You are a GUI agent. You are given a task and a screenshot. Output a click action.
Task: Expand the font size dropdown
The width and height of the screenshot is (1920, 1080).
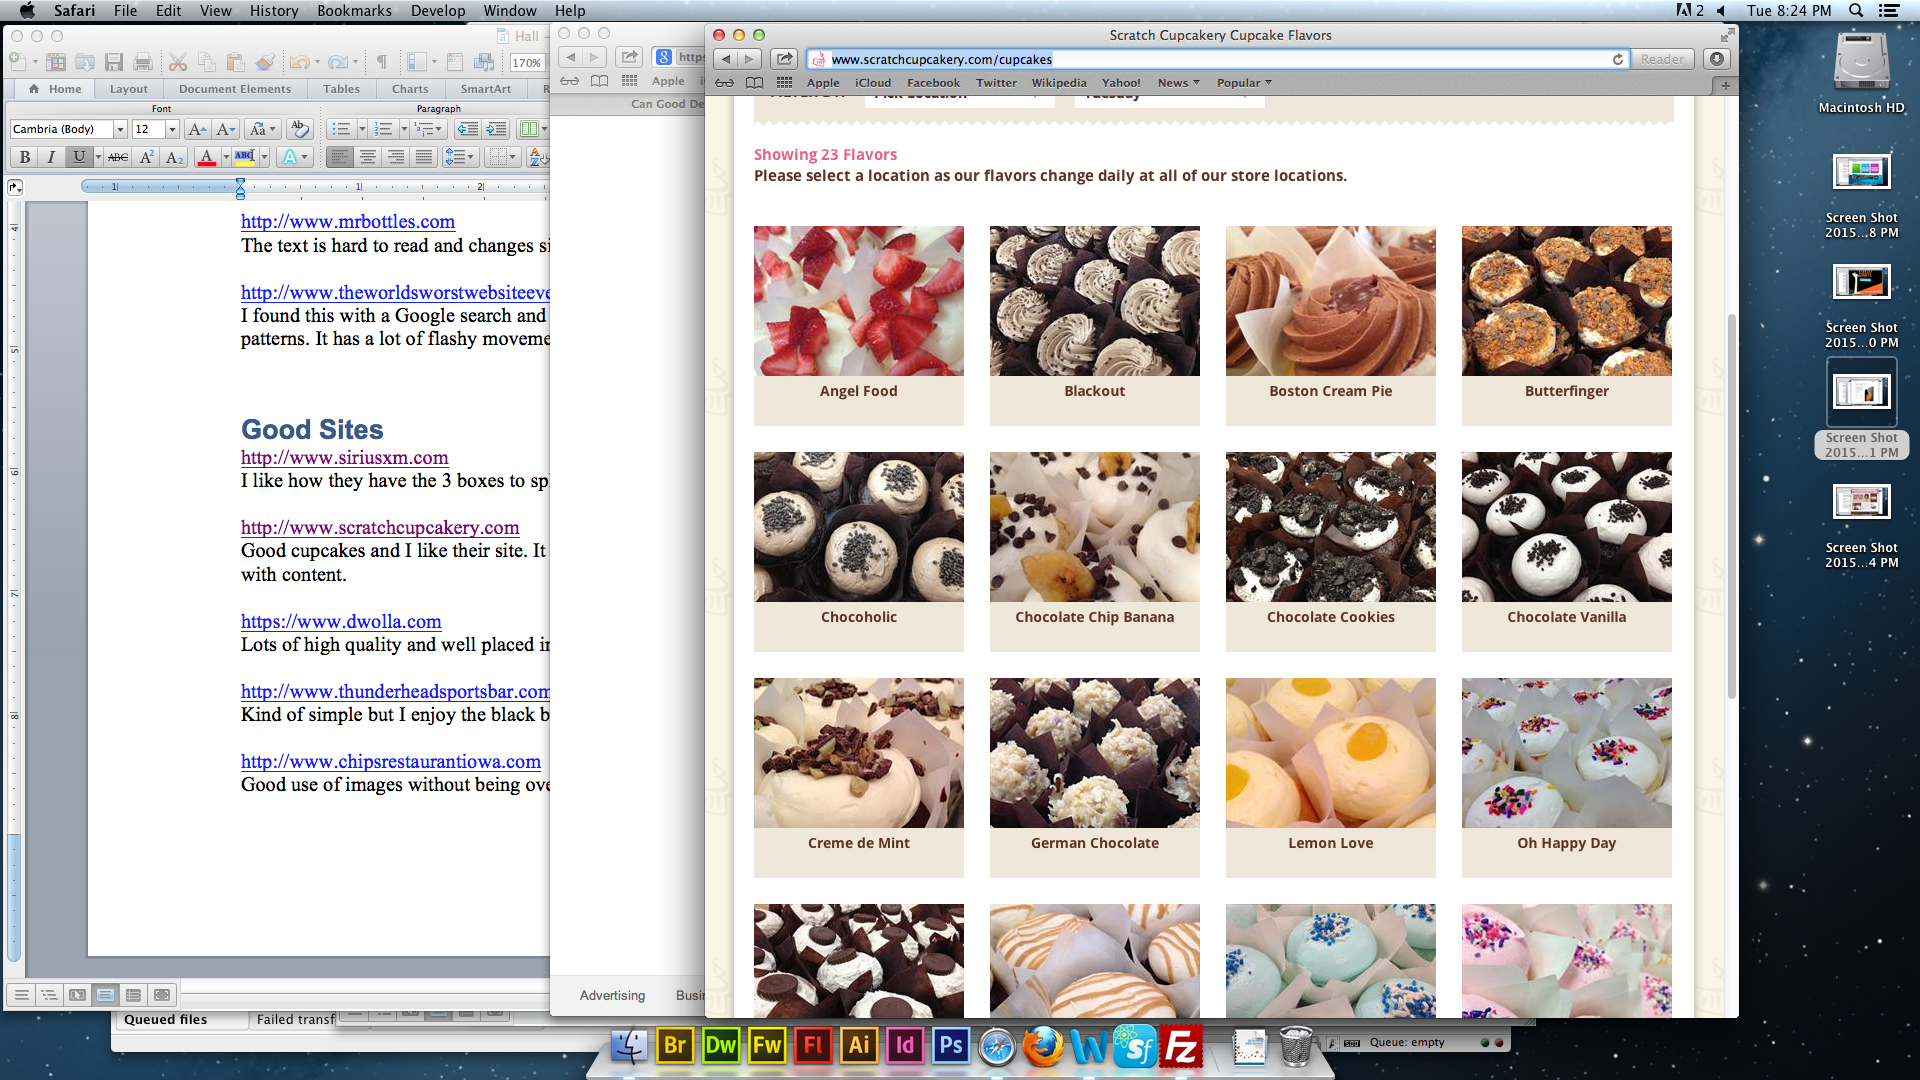click(172, 129)
